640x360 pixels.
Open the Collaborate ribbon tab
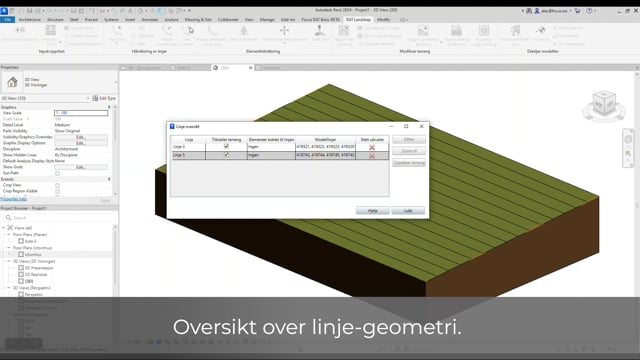click(x=228, y=20)
